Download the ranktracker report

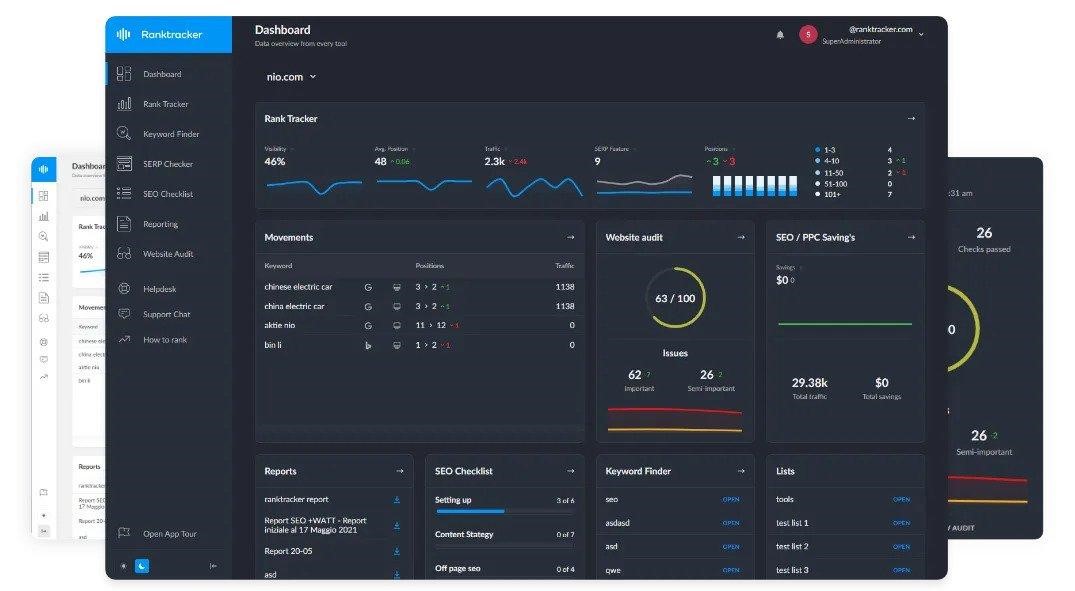[397, 500]
